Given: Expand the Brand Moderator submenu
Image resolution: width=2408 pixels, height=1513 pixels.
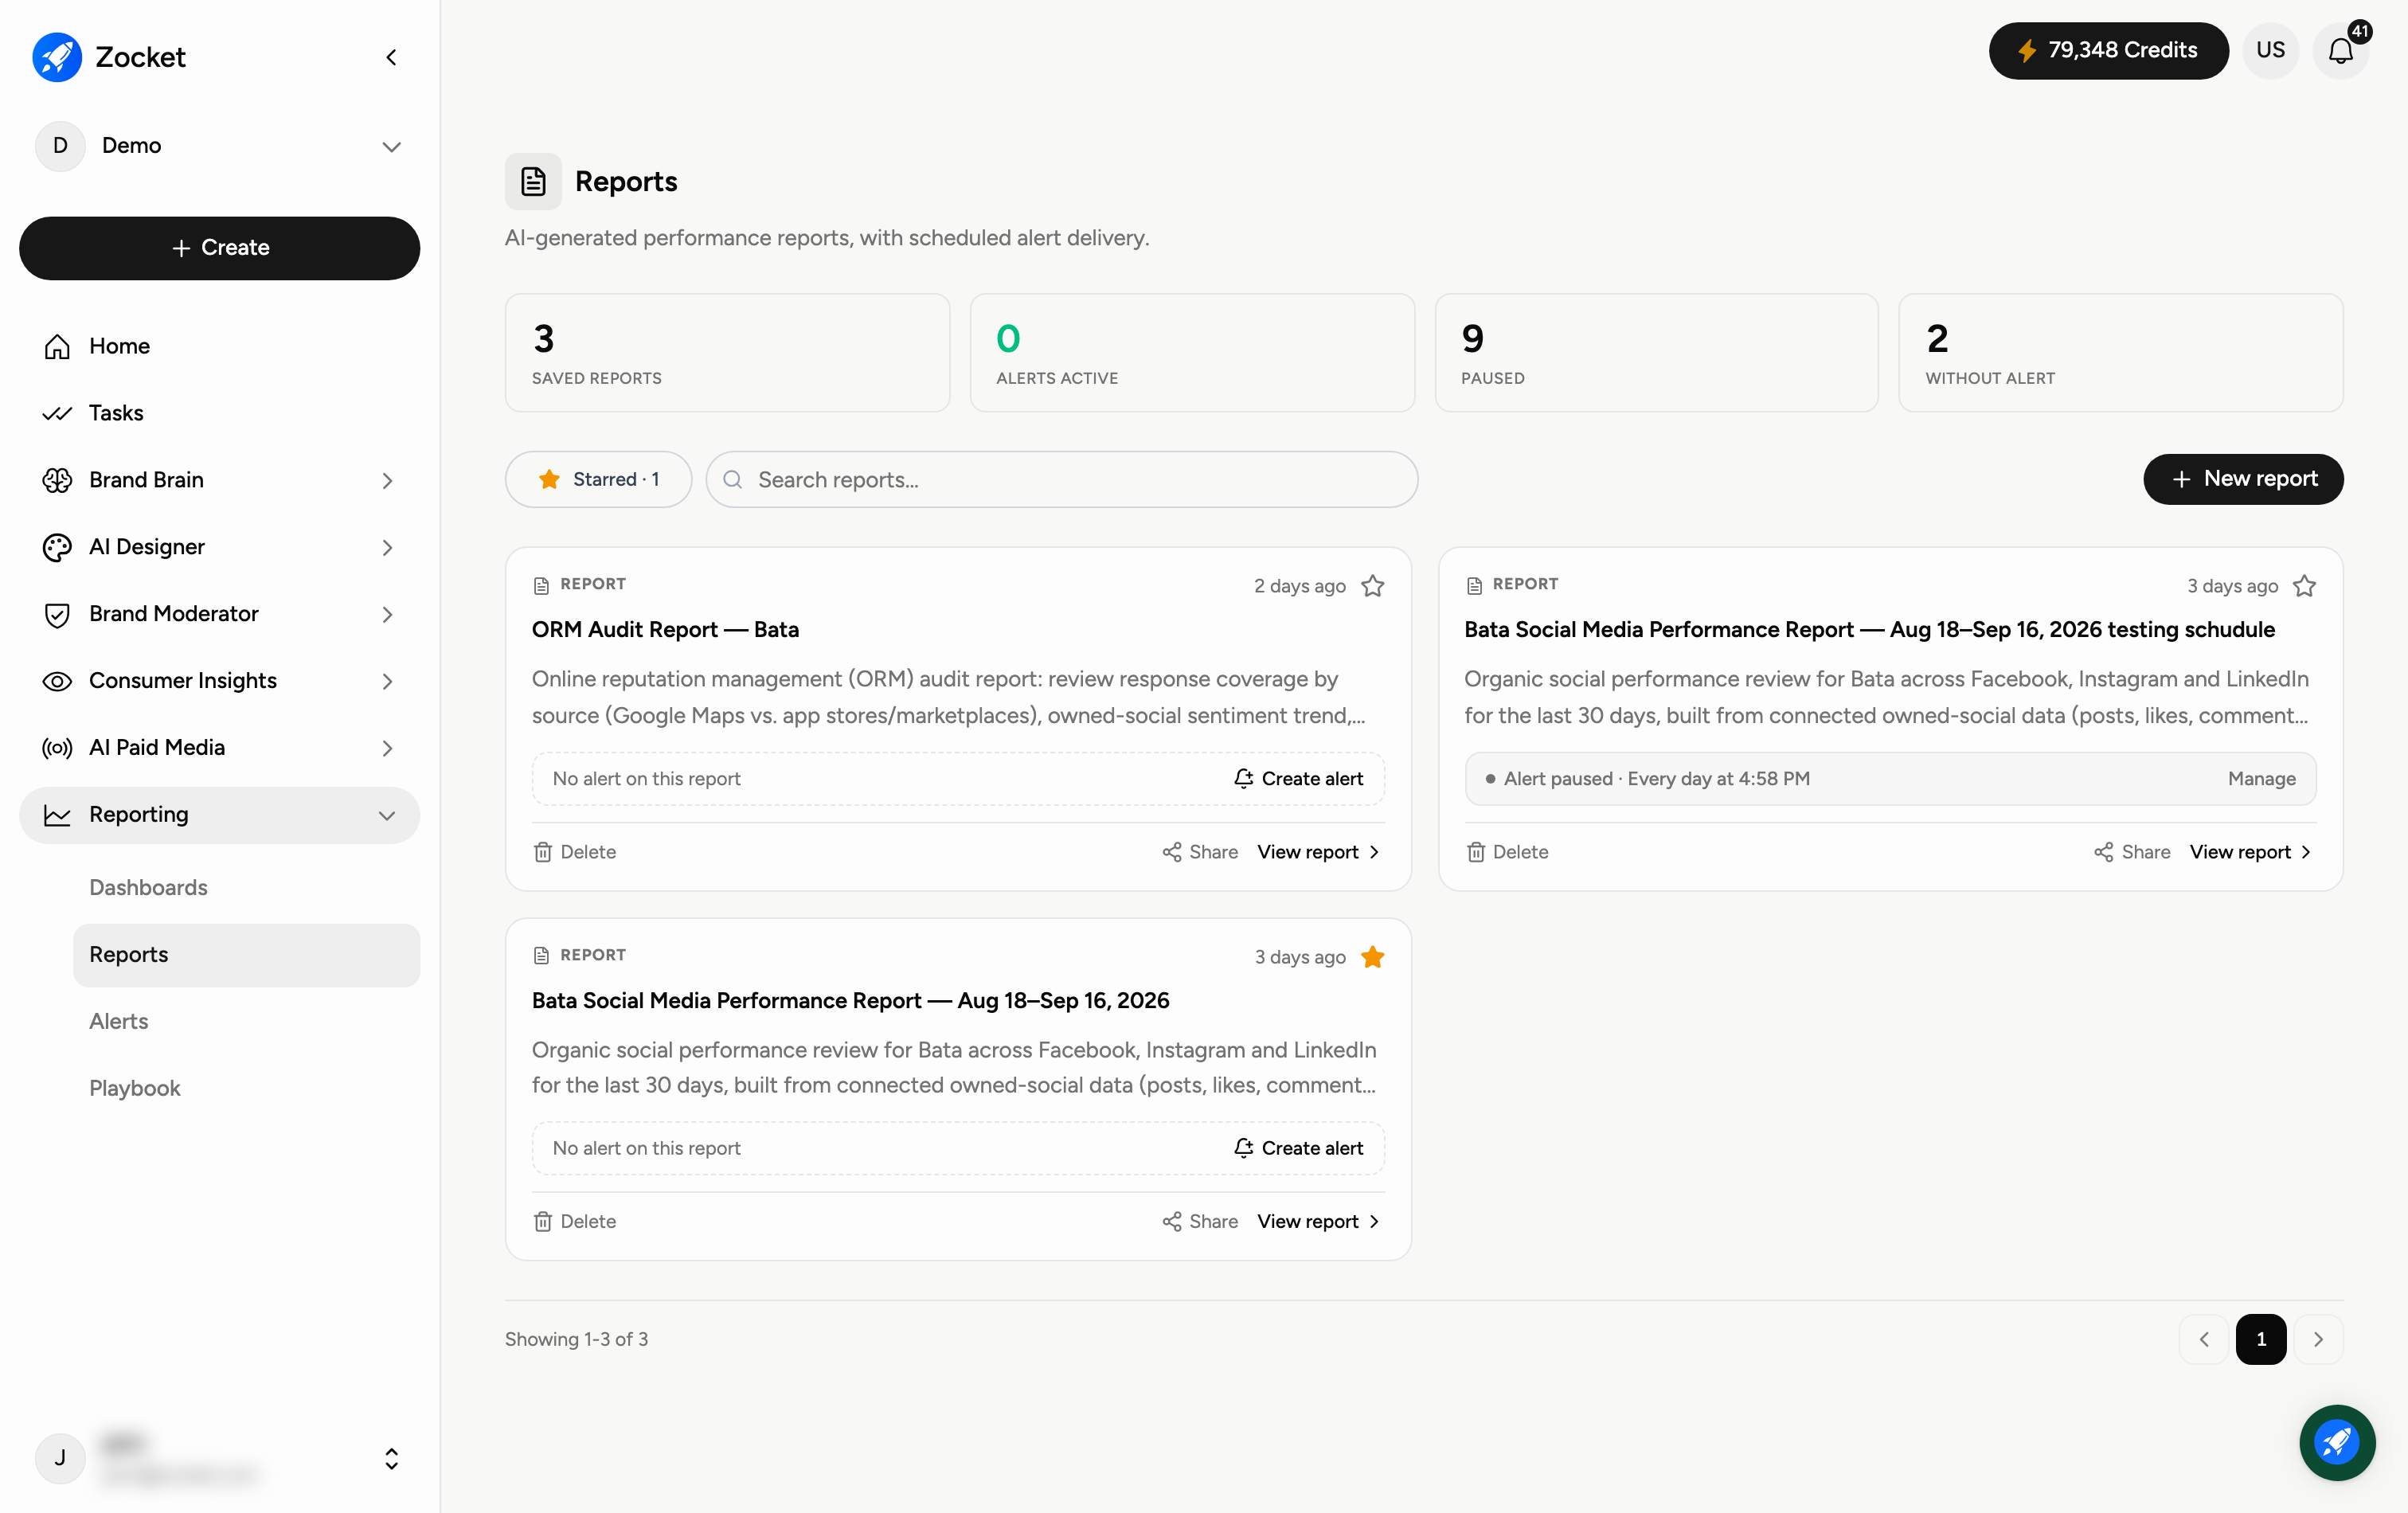Looking at the screenshot, I should pyautogui.click(x=387, y=615).
